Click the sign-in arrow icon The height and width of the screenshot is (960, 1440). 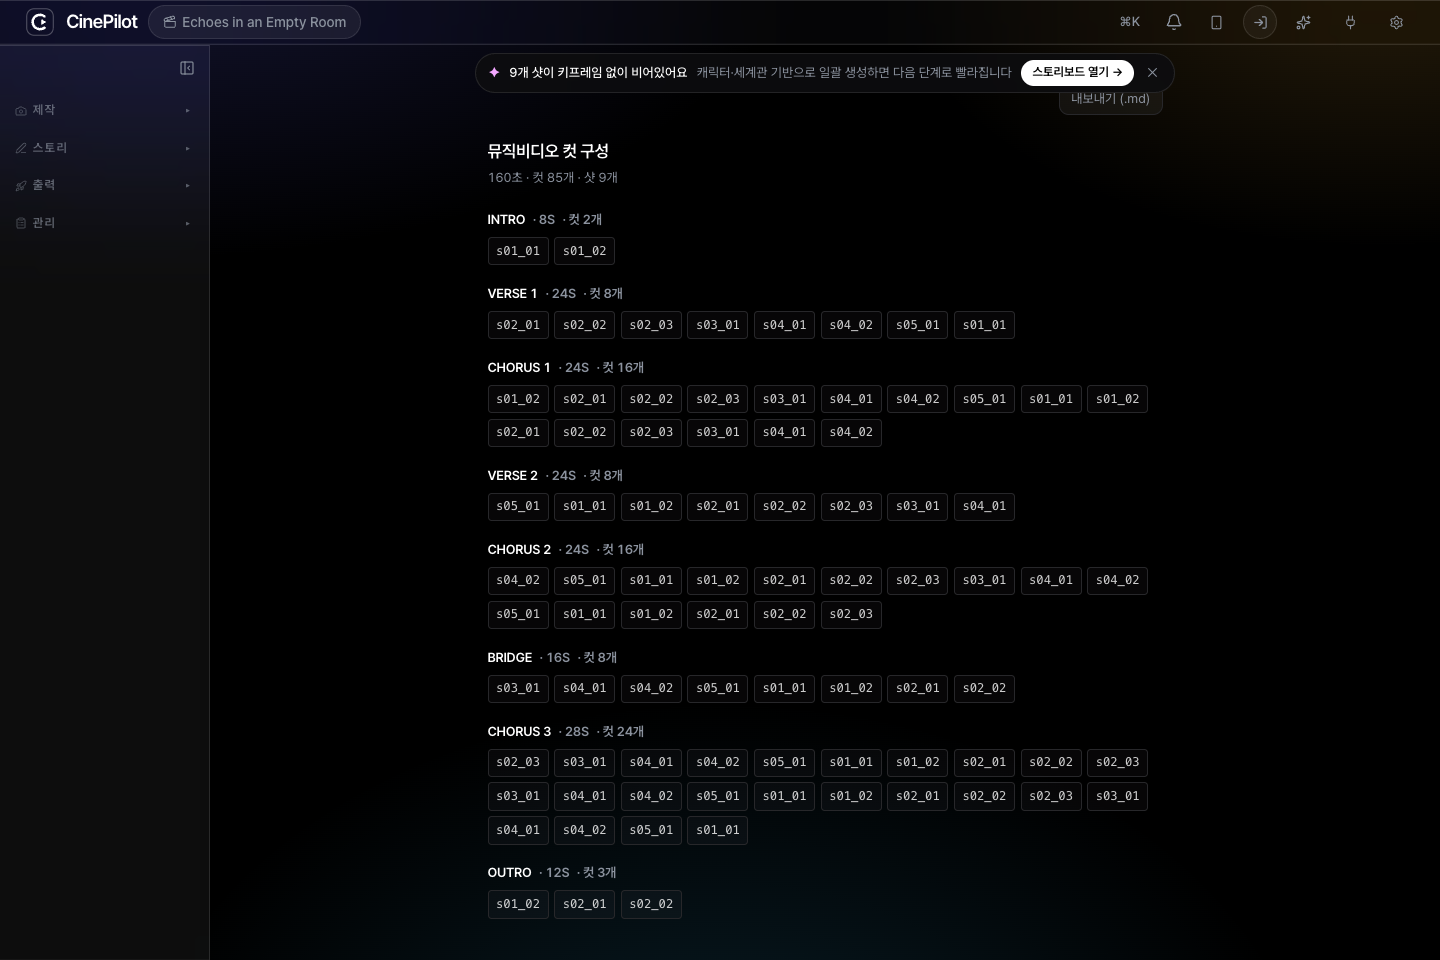point(1260,22)
